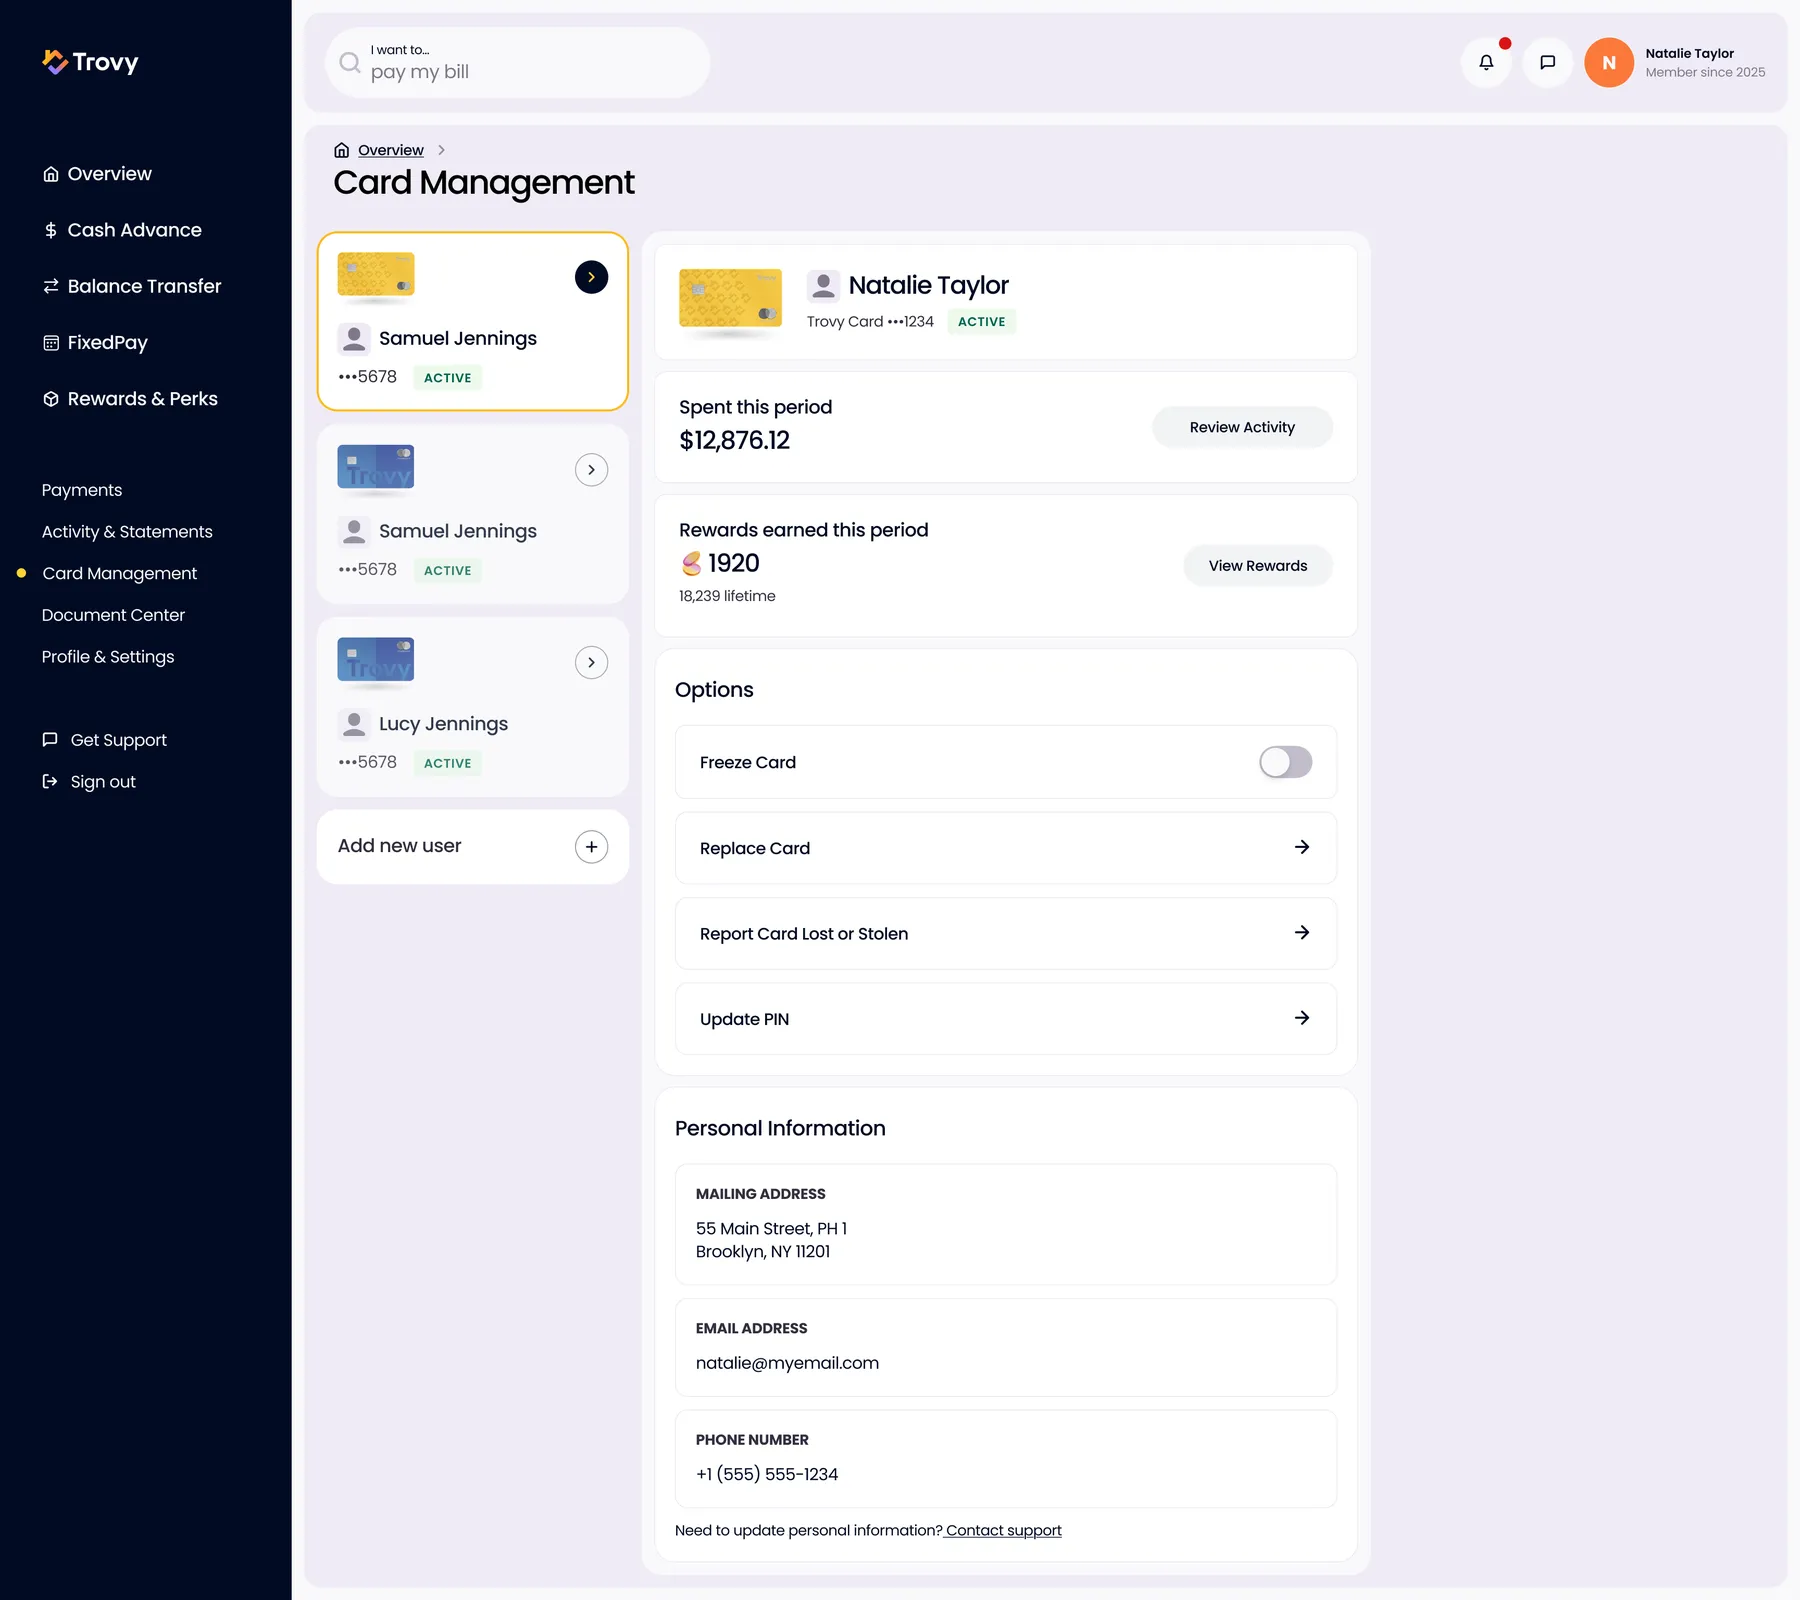
Task: Open the notifications bell icon
Action: click(x=1486, y=62)
